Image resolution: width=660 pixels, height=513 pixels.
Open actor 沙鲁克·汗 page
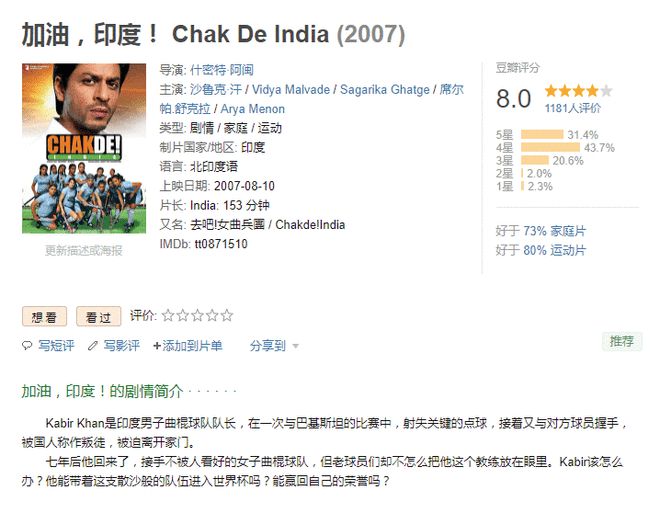pyautogui.click(x=216, y=89)
